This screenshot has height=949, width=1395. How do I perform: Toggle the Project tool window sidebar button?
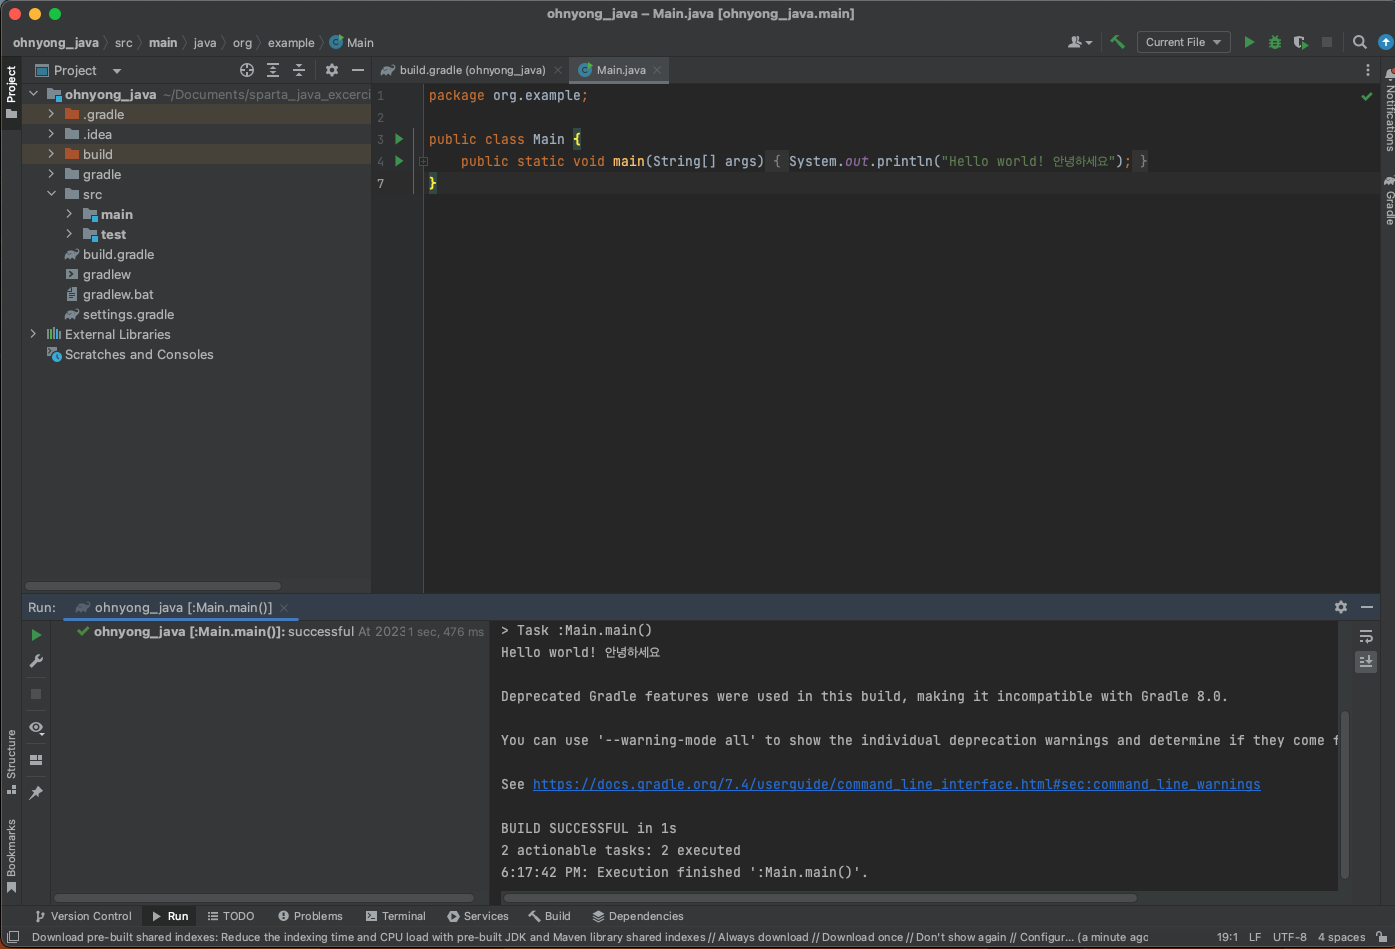click(x=11, y=92)
